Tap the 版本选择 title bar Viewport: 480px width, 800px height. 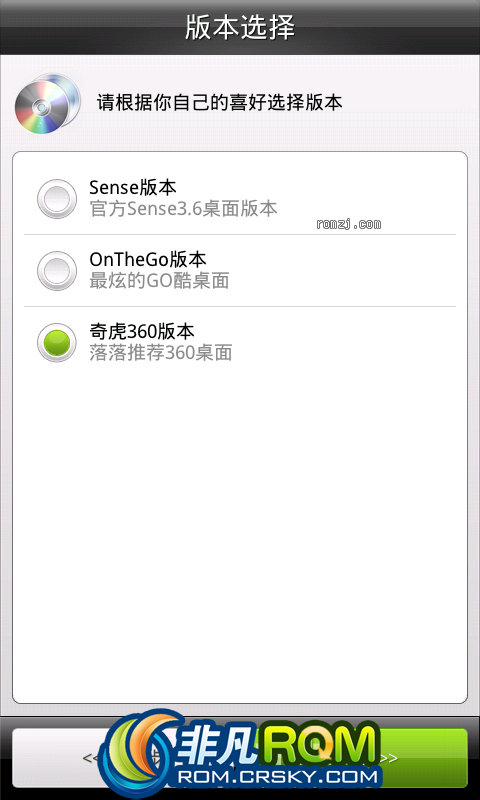240,27
